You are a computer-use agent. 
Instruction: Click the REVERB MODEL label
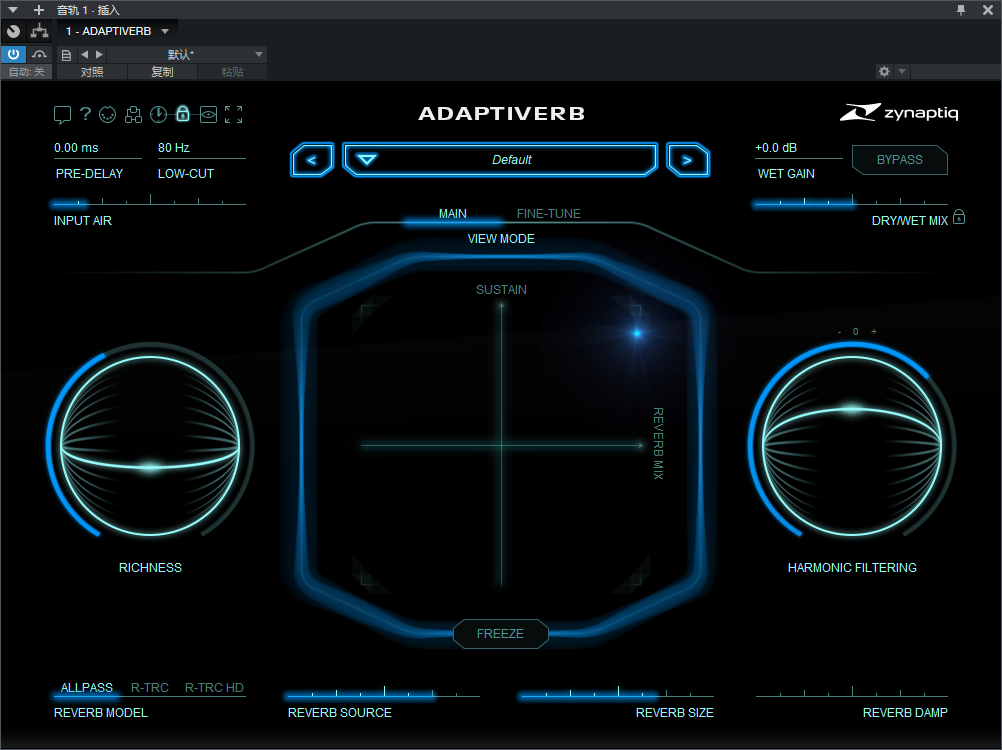click(x=100, y=712)
